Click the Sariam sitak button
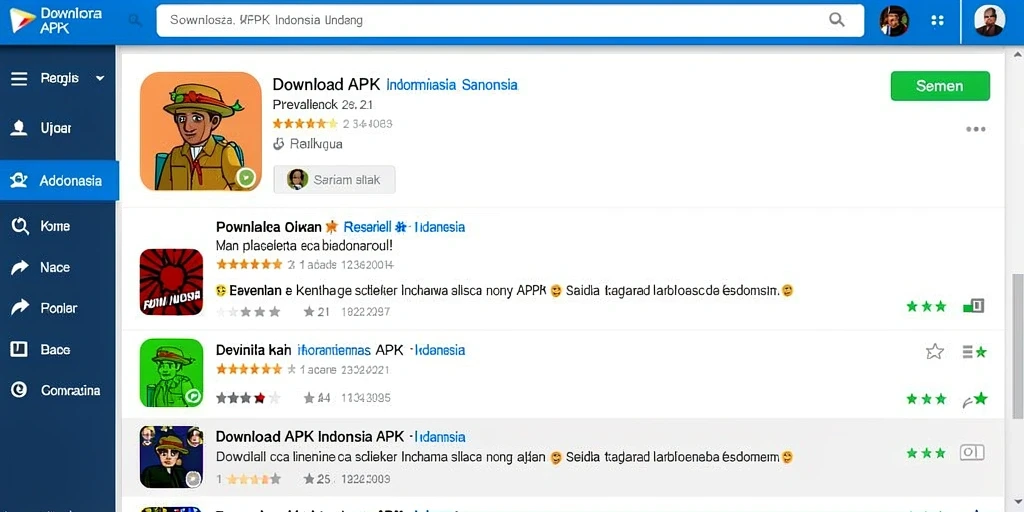1024x512 pixels. pos(334,180)
